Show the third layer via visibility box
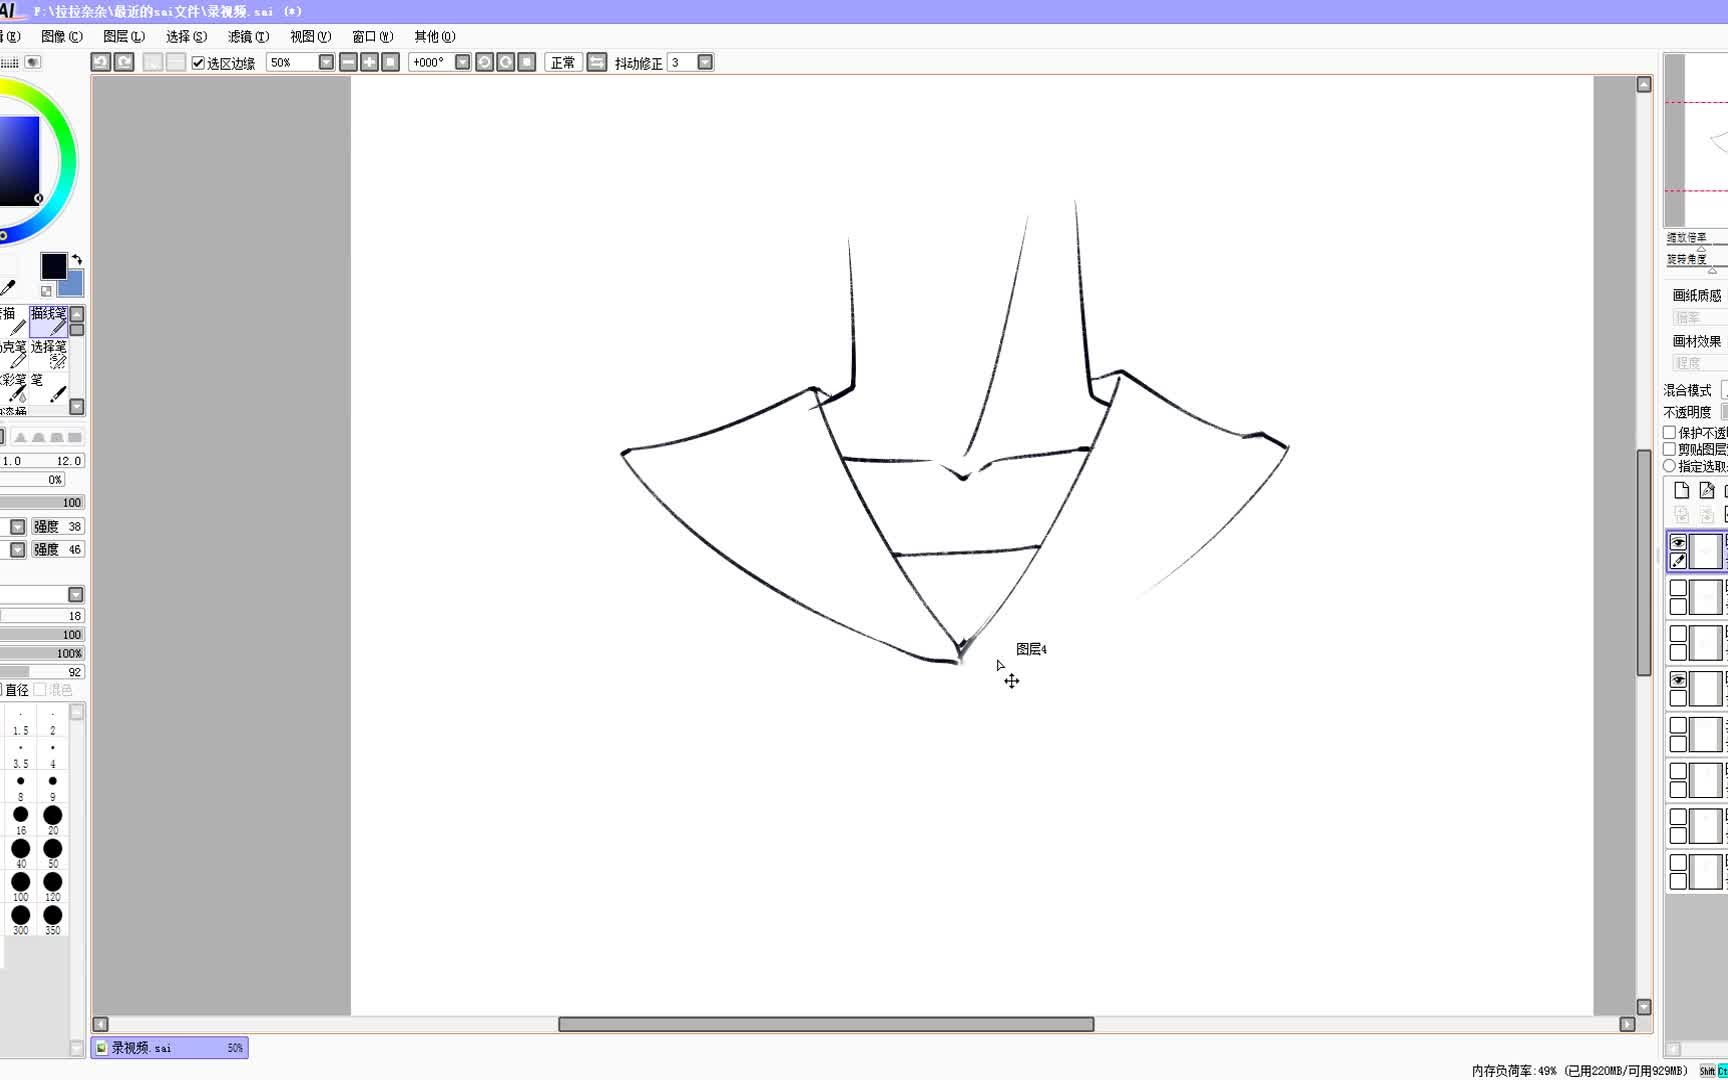Viewport: 1728px width, 1080px height. coord(1678,634)
